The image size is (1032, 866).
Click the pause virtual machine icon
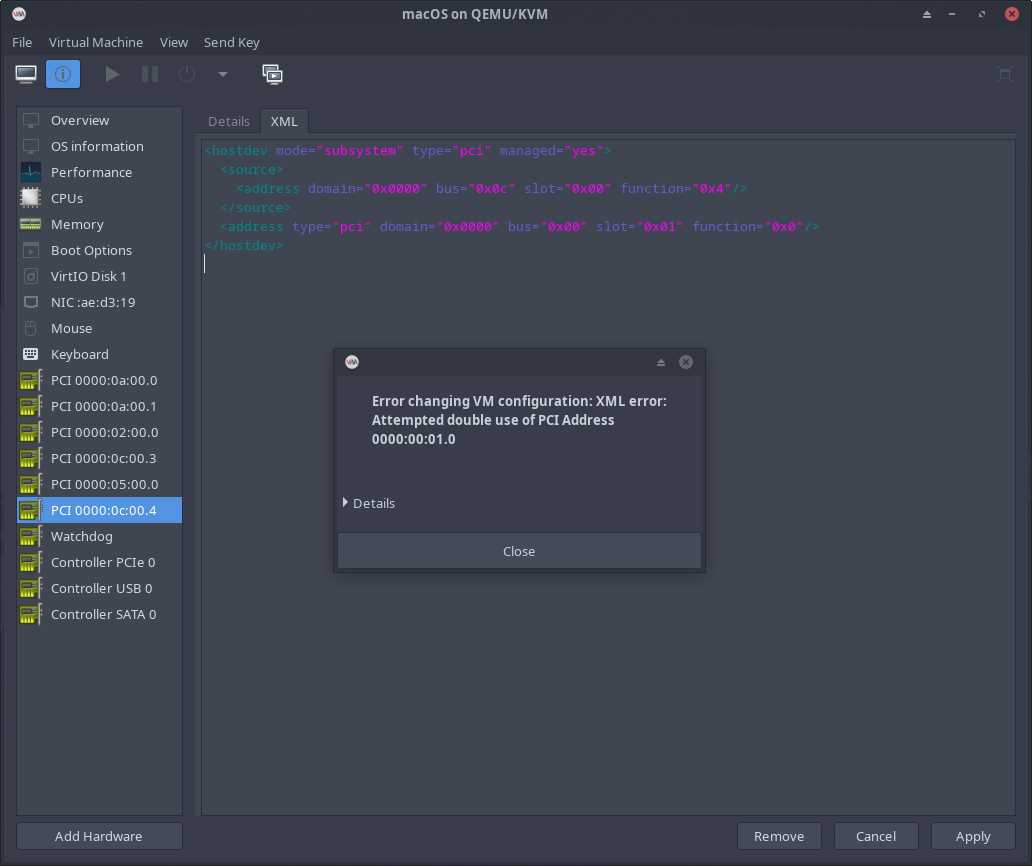coord(150,74)
